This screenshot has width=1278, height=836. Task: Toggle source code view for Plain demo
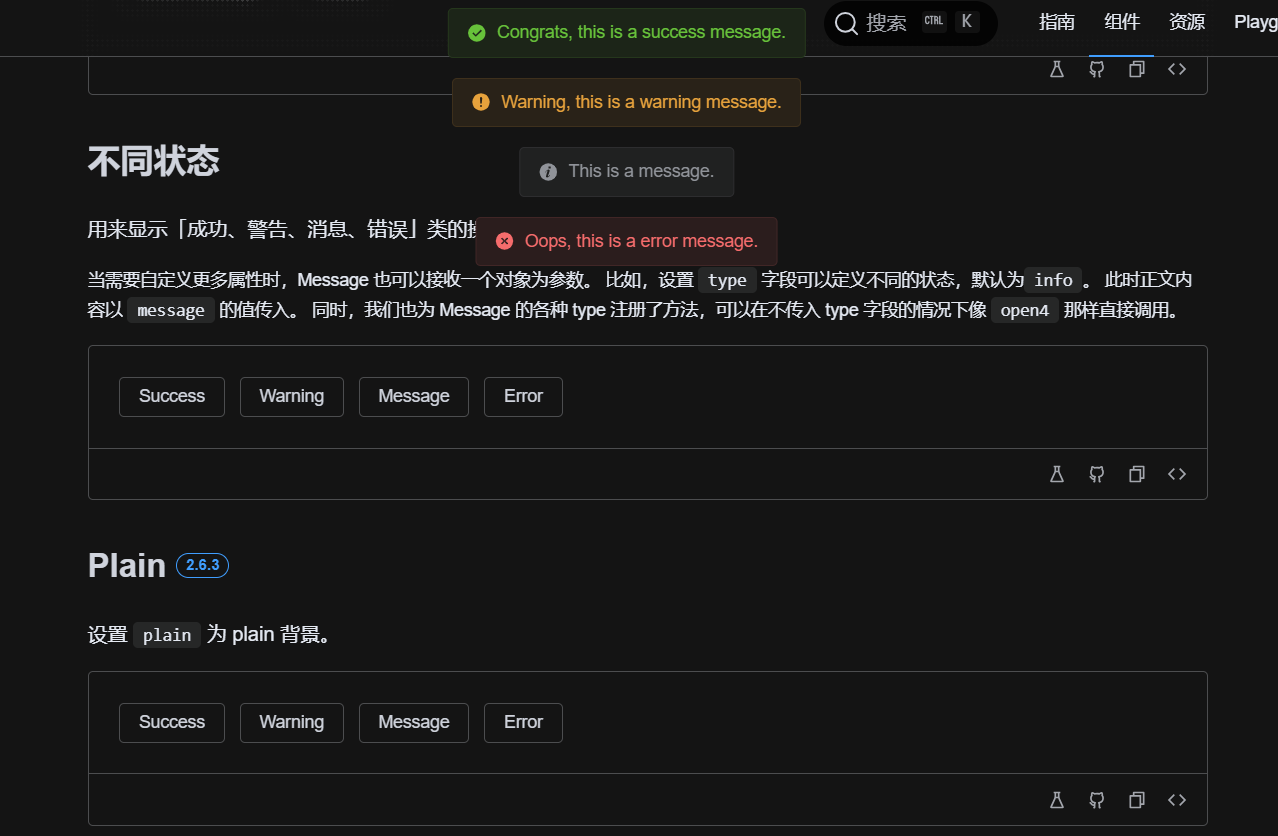click(1176, 800)
